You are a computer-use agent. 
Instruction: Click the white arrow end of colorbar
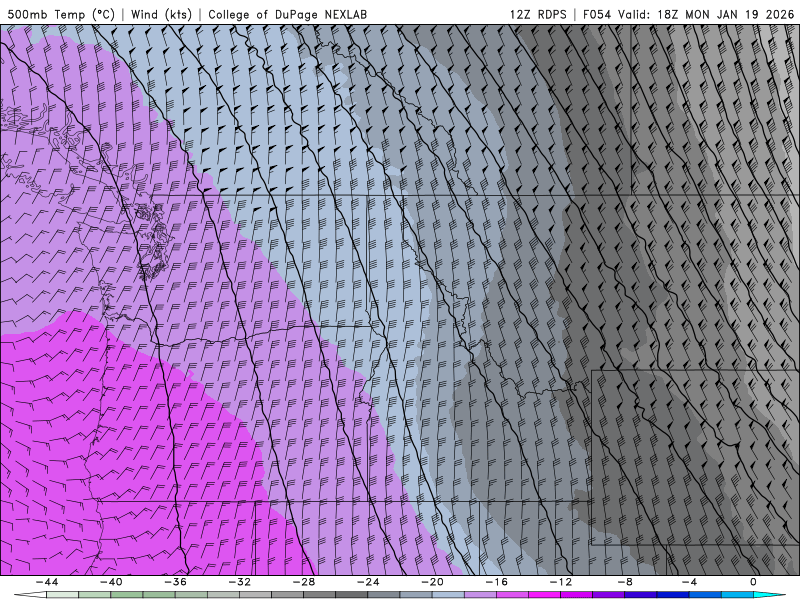tap(30, 595)
